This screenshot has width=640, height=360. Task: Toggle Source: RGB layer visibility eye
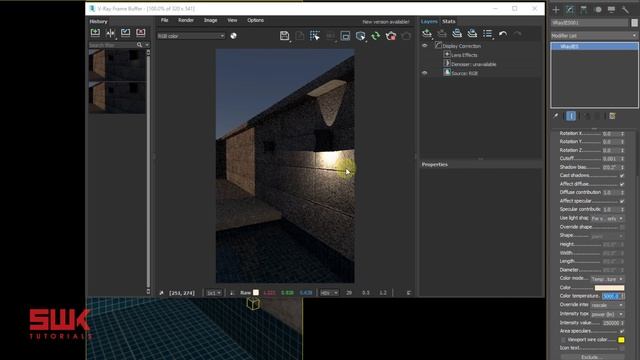(x=424, y=73)
